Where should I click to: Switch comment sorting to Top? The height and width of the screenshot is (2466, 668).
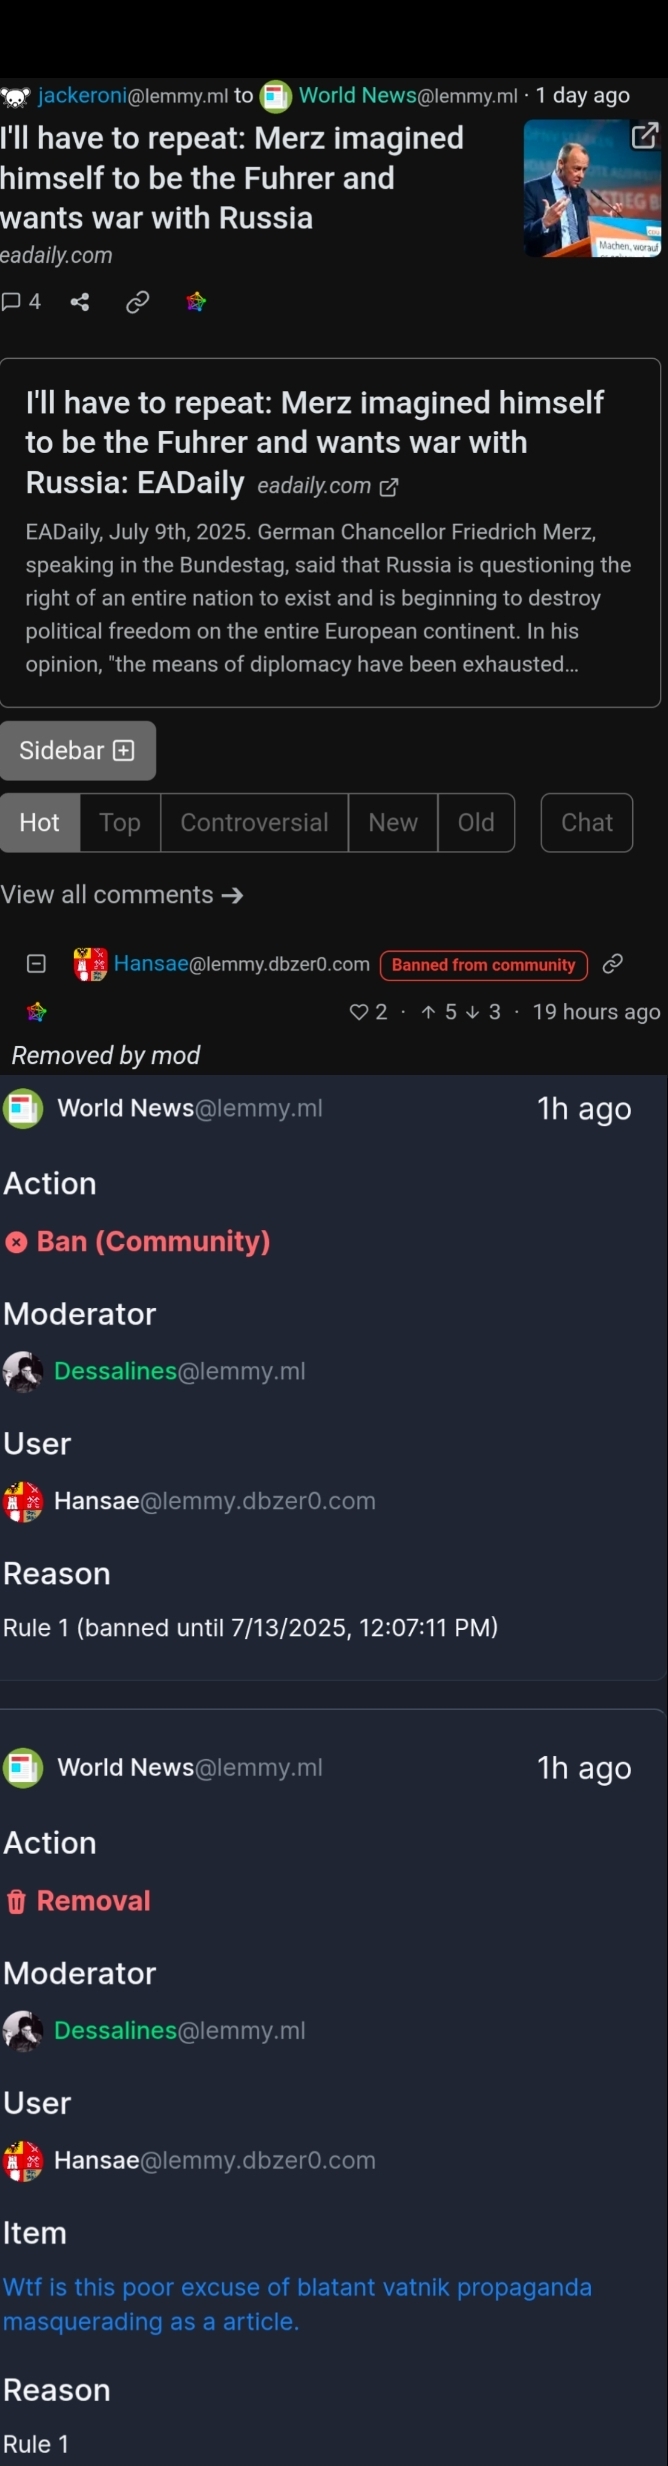(x=120, y=822)
